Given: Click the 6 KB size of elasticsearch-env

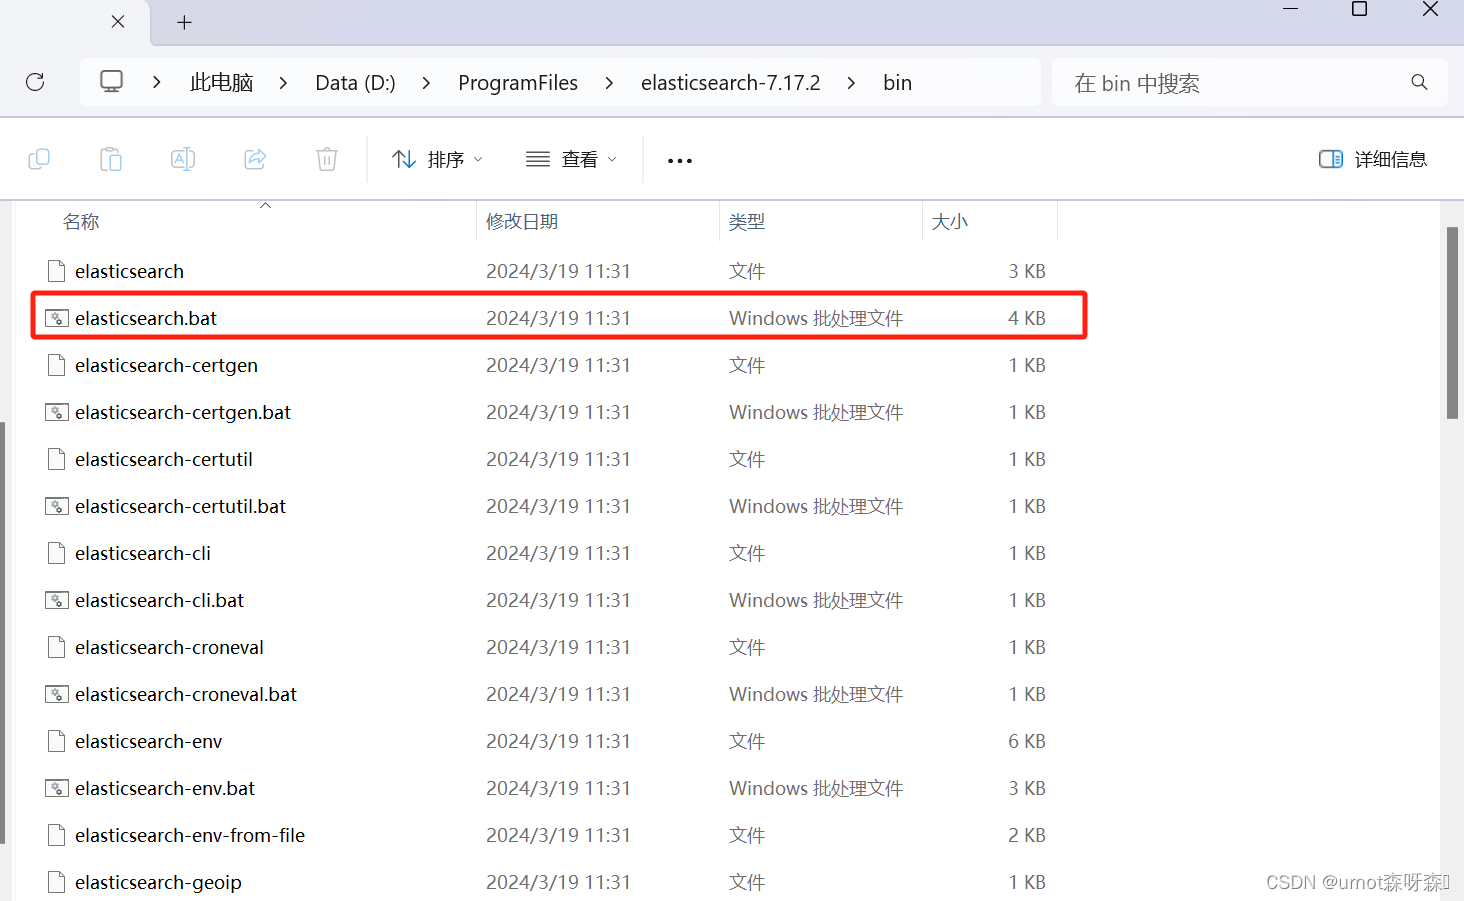Looking at the screenshot, I should (x=1027, y=741).
